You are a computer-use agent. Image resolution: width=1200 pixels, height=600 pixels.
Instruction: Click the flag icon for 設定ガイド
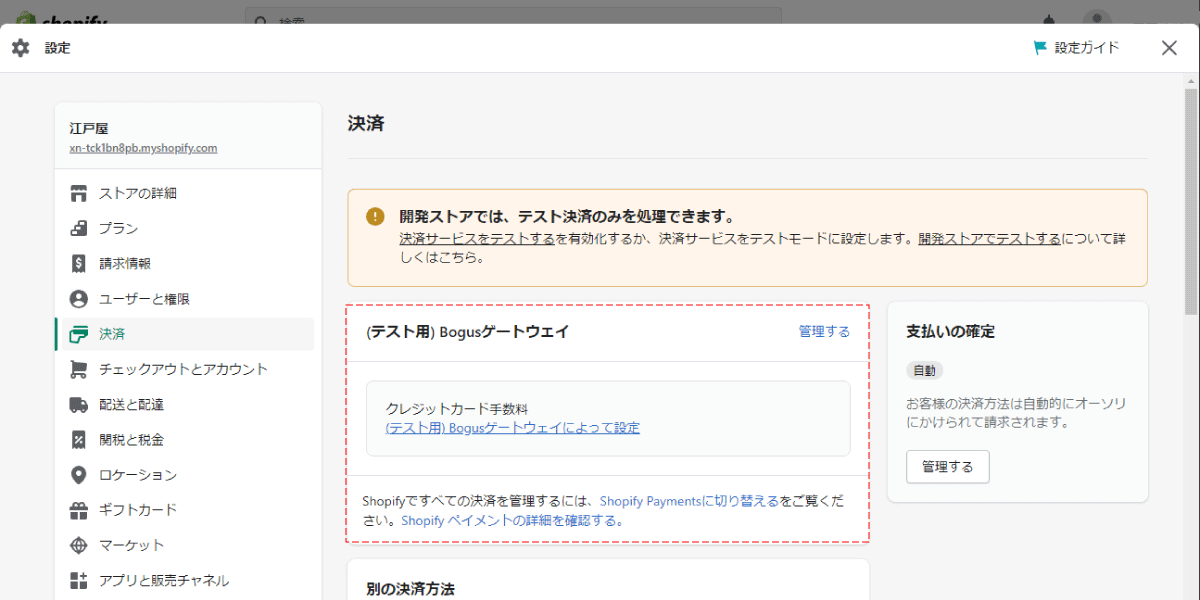click(x=1040, y=47)
